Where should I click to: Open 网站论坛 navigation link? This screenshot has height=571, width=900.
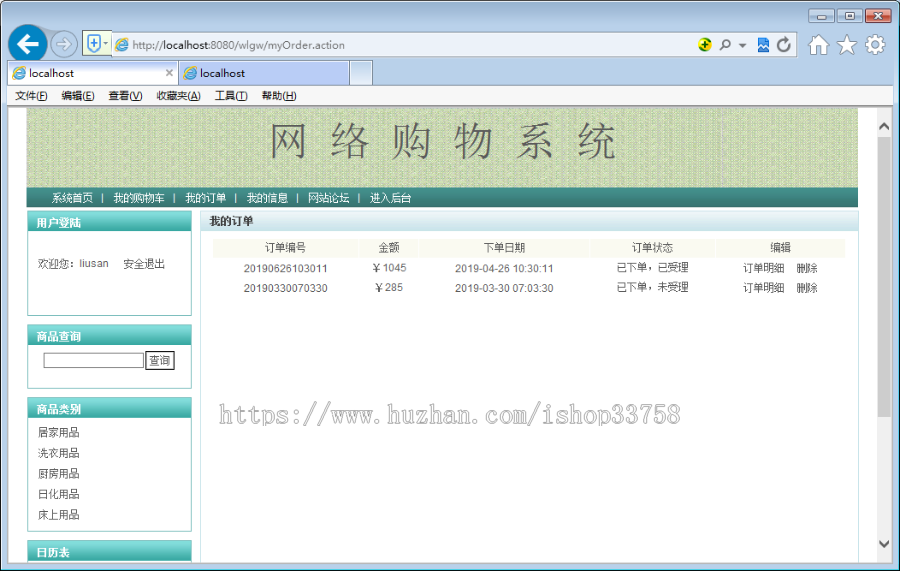[328, 198]
